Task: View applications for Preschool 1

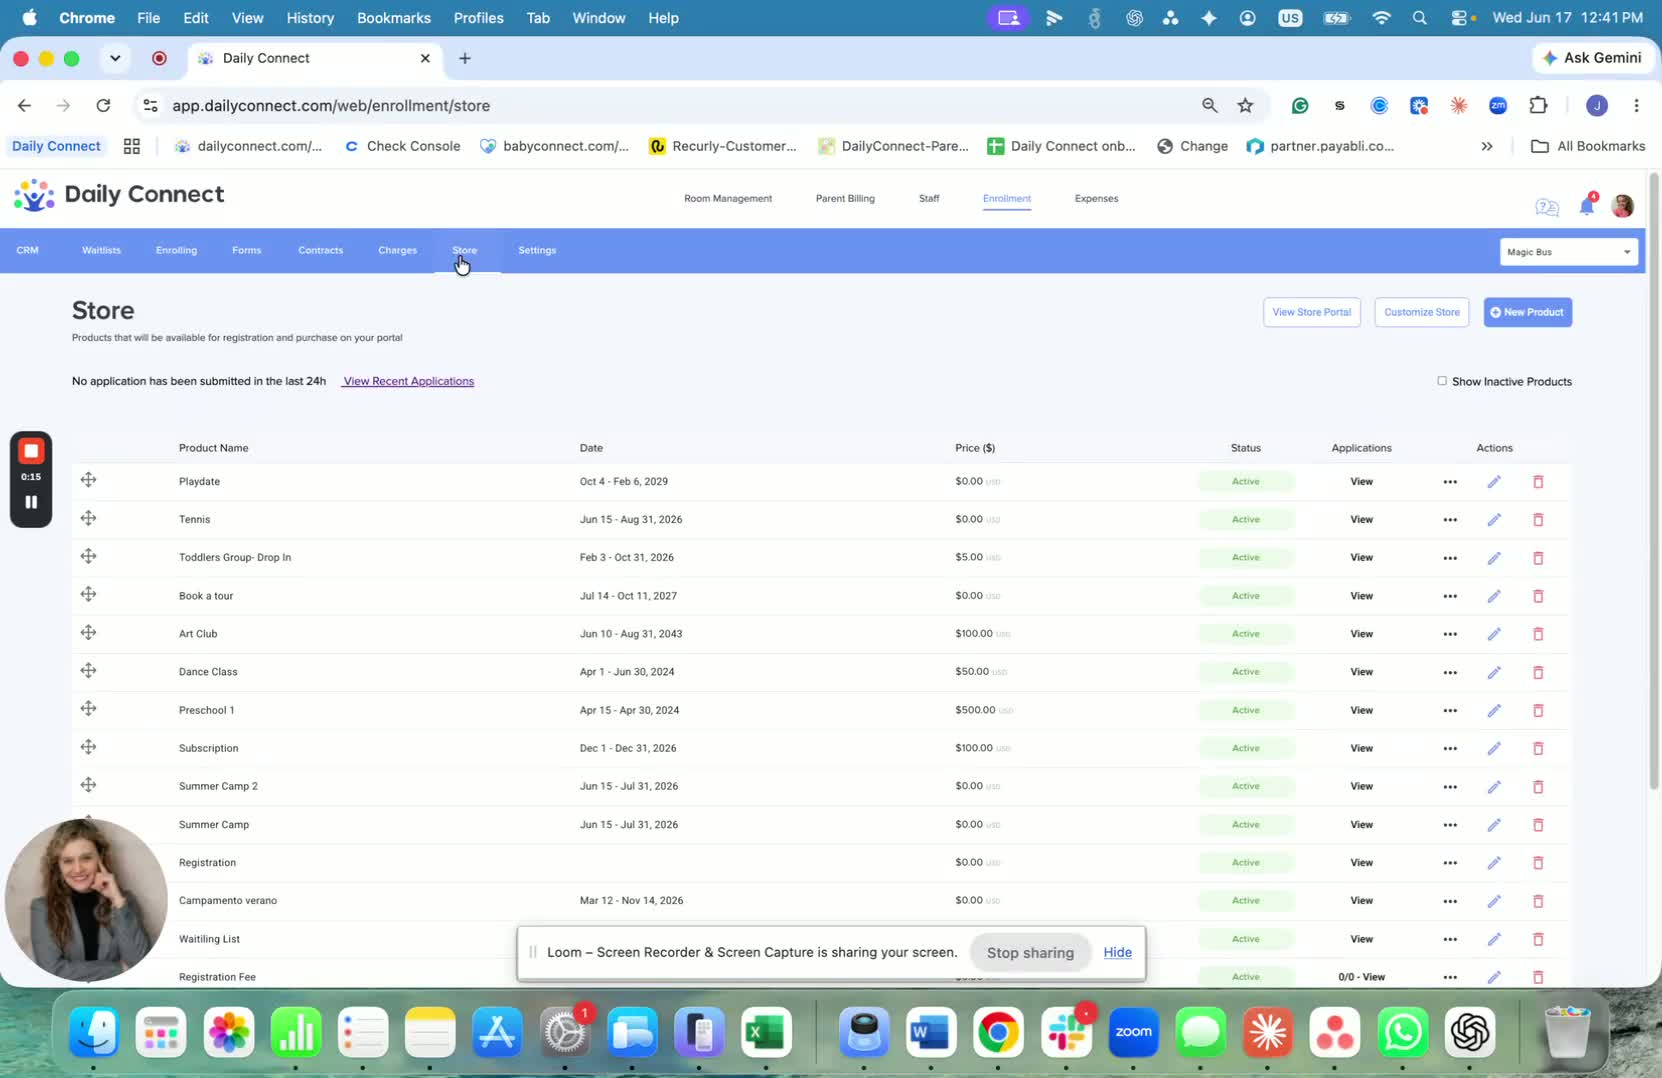Action: 1361,710
